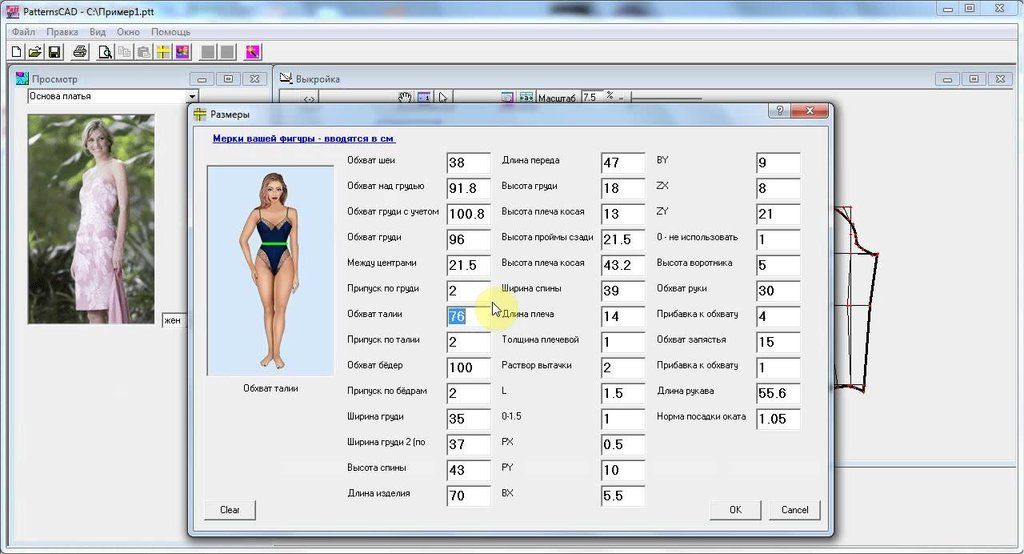Click the Высота проймы сзади field 21.5

[x=622, y=239]
